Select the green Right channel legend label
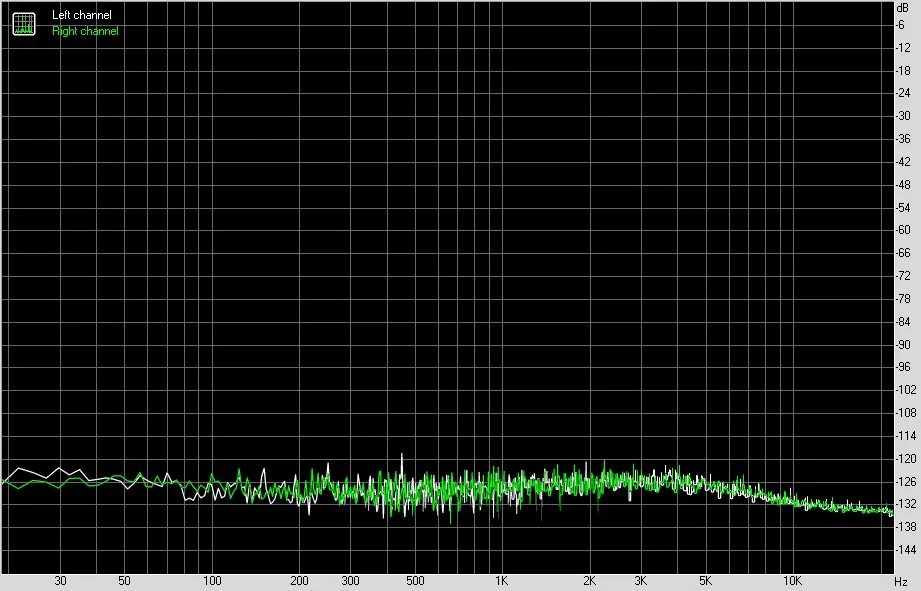The image size is (921, 591). click(85, 31)
